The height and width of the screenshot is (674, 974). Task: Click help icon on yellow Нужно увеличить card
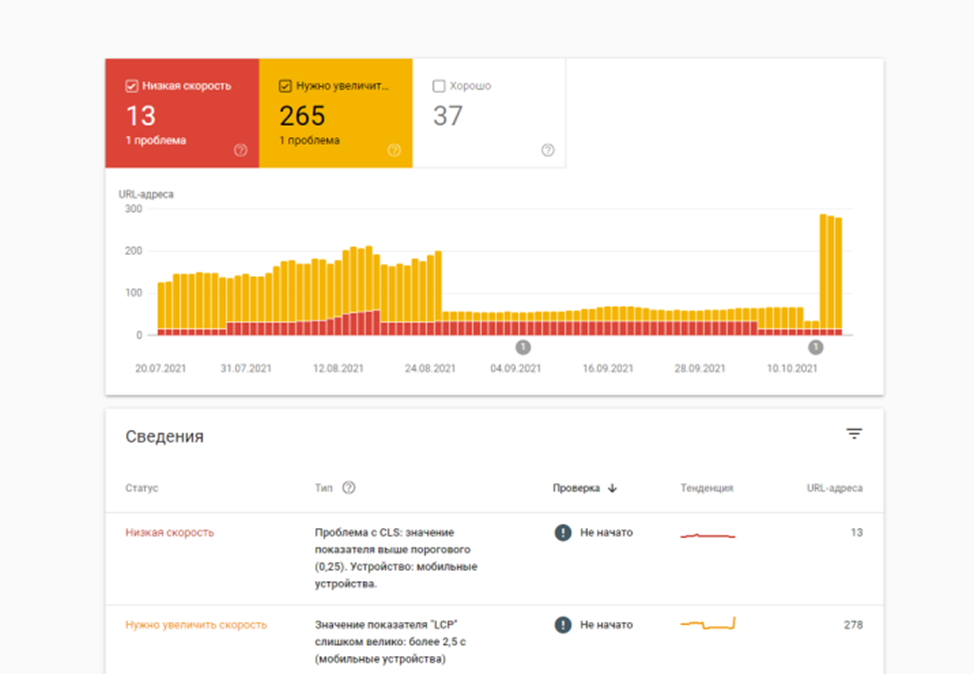394,150
